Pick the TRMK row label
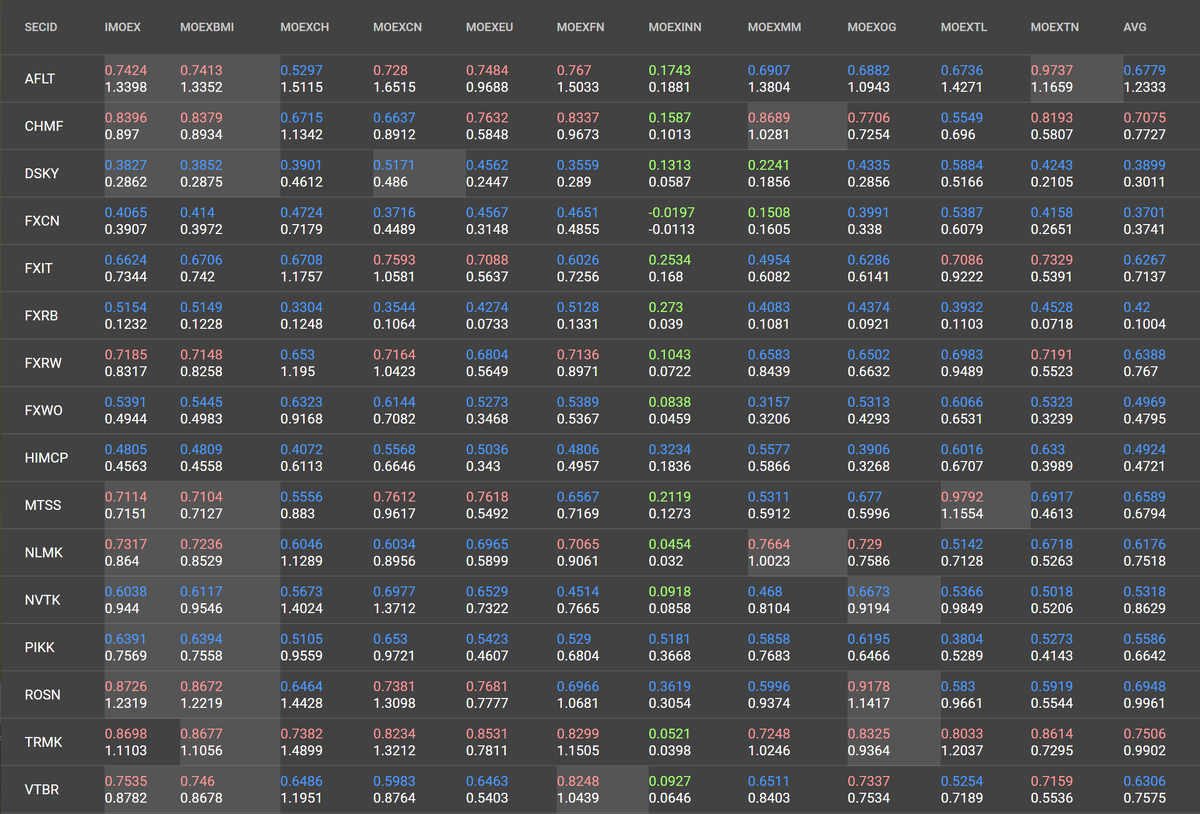Viewport: 1200px width, 814px height. point(43,742)
